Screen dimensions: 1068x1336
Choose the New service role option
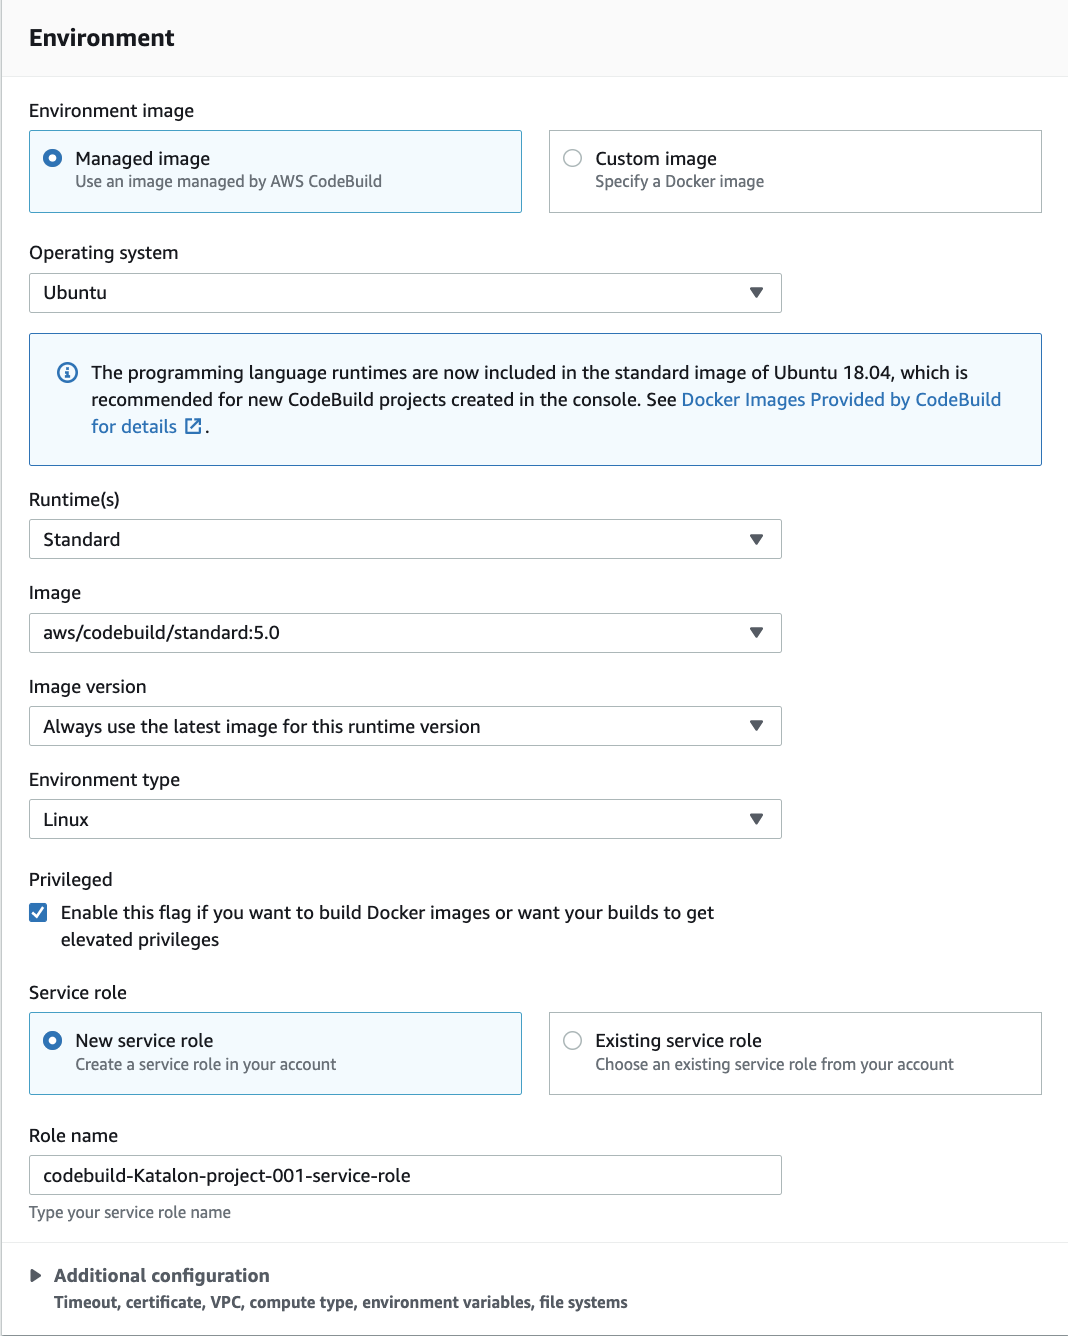53,1041
